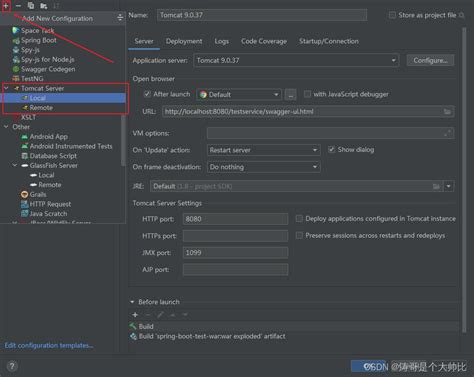The height and width of the screenshot is (377, 474).
Task: Add a Before launch task with plus
Action: [x=135, y=315]
